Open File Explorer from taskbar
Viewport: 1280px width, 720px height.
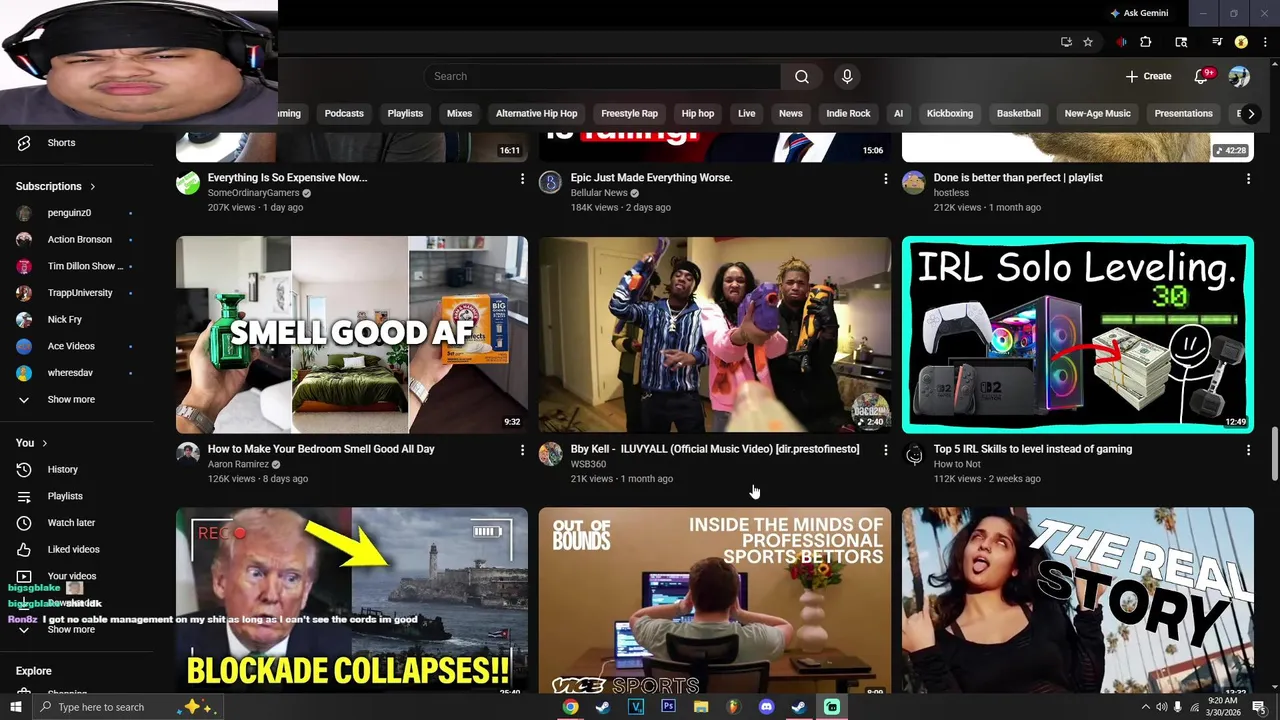(701, 707)
